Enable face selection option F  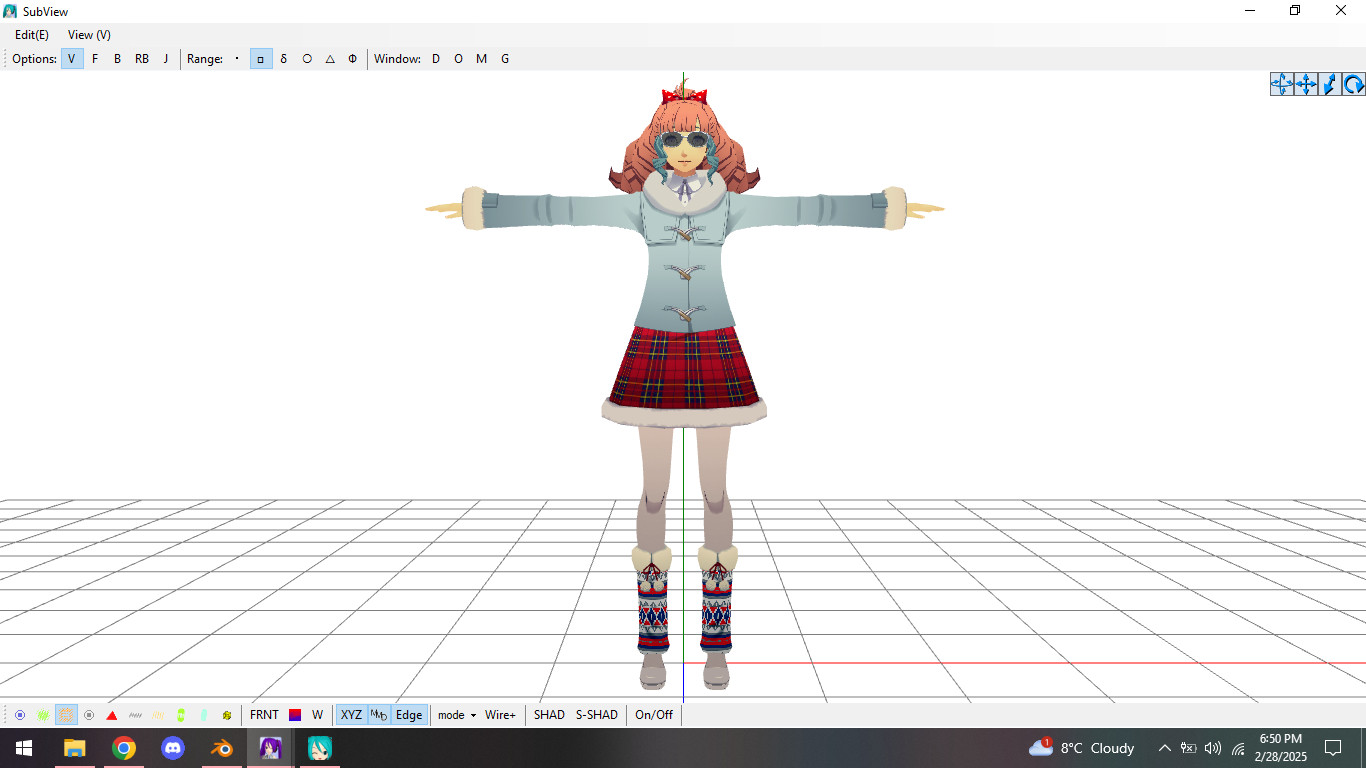[95, 59]
